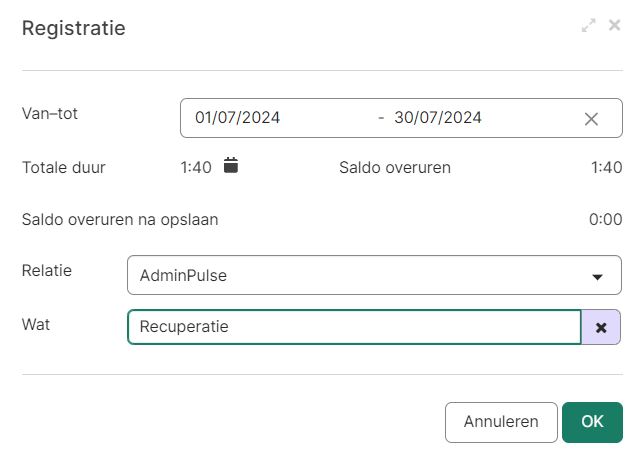Cancel with the Annuleren button
642x459 pixels.
[501, 422]
